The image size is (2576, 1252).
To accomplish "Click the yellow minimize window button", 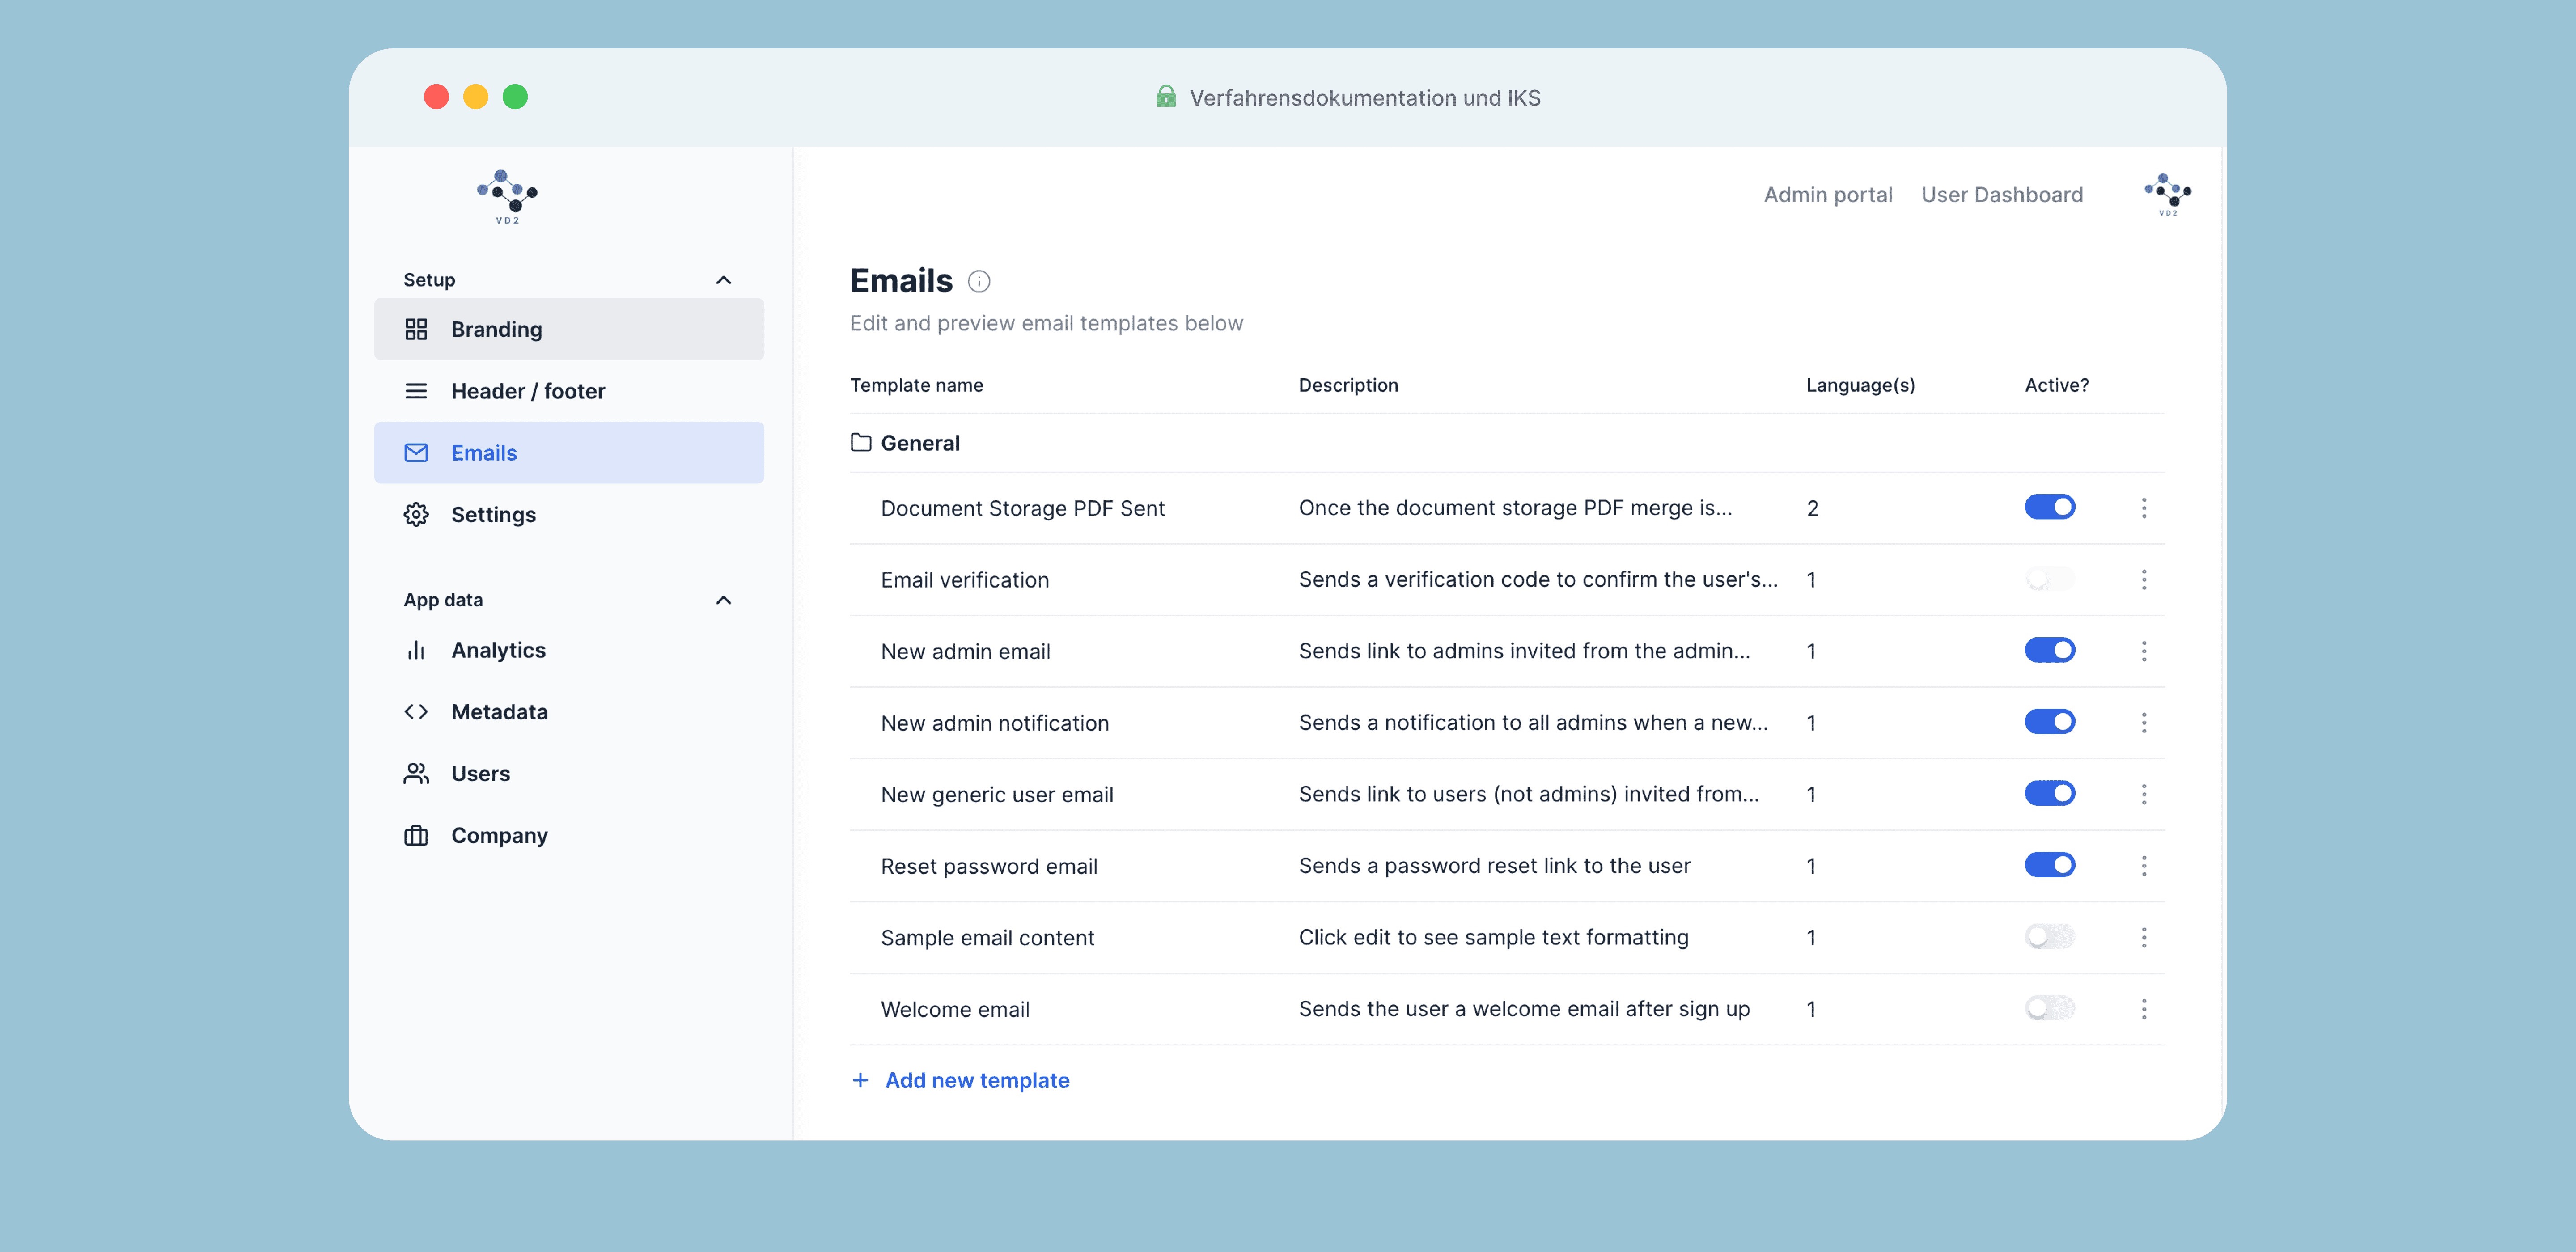I will pyautogui.click(x=476, y=96).
